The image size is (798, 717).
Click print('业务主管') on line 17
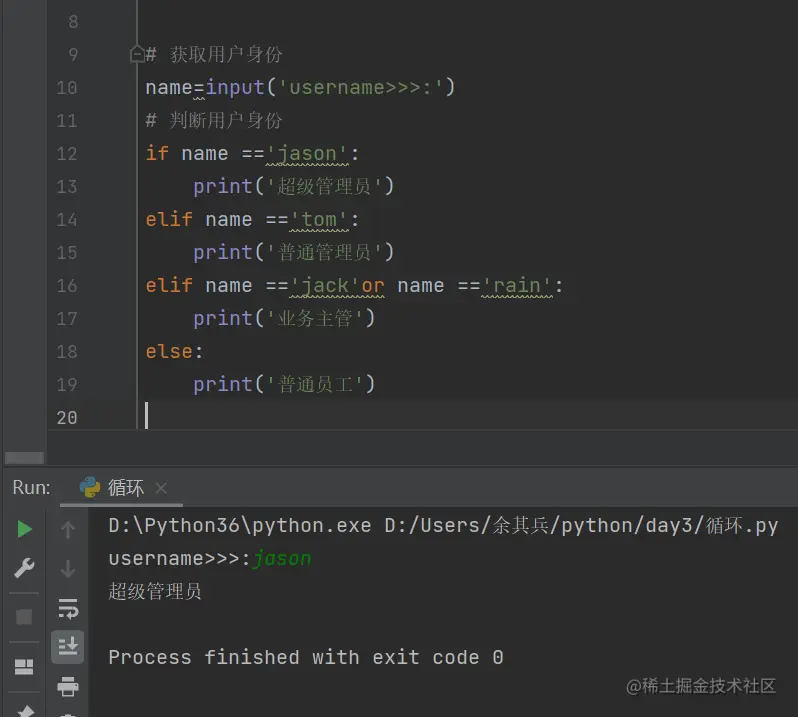point(284,319)
